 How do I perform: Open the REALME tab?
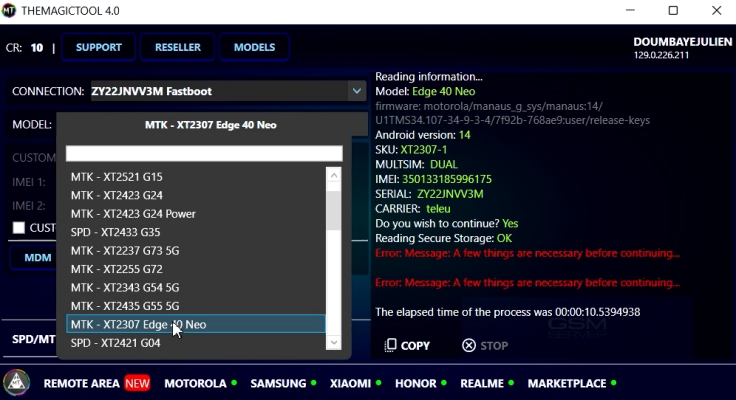(482, 384)
